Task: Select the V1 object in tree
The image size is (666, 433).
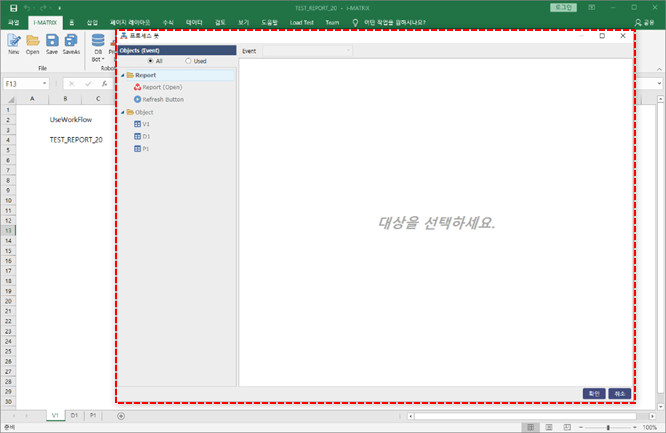Action: pyautogui.click(x=145, y=124)
